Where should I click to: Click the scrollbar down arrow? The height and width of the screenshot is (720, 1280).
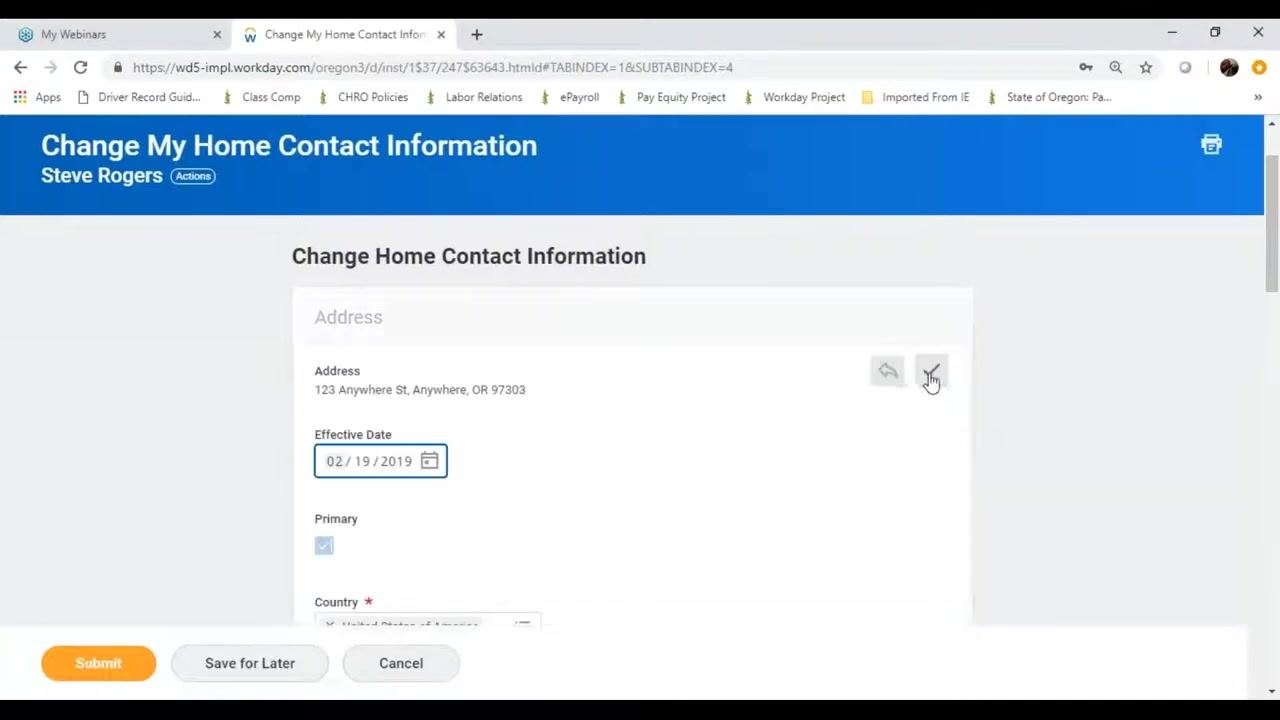[1272, 691]
